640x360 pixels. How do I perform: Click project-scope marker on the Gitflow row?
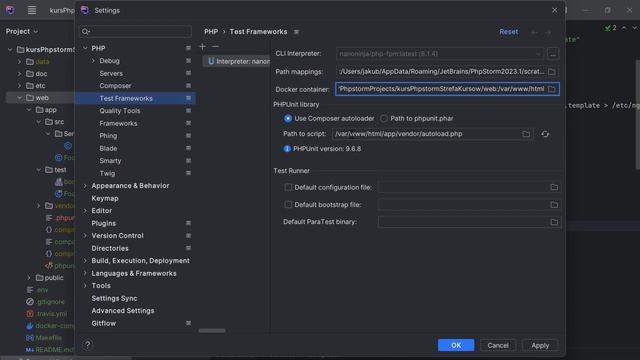pyautogui.click(x=188, y=323)
